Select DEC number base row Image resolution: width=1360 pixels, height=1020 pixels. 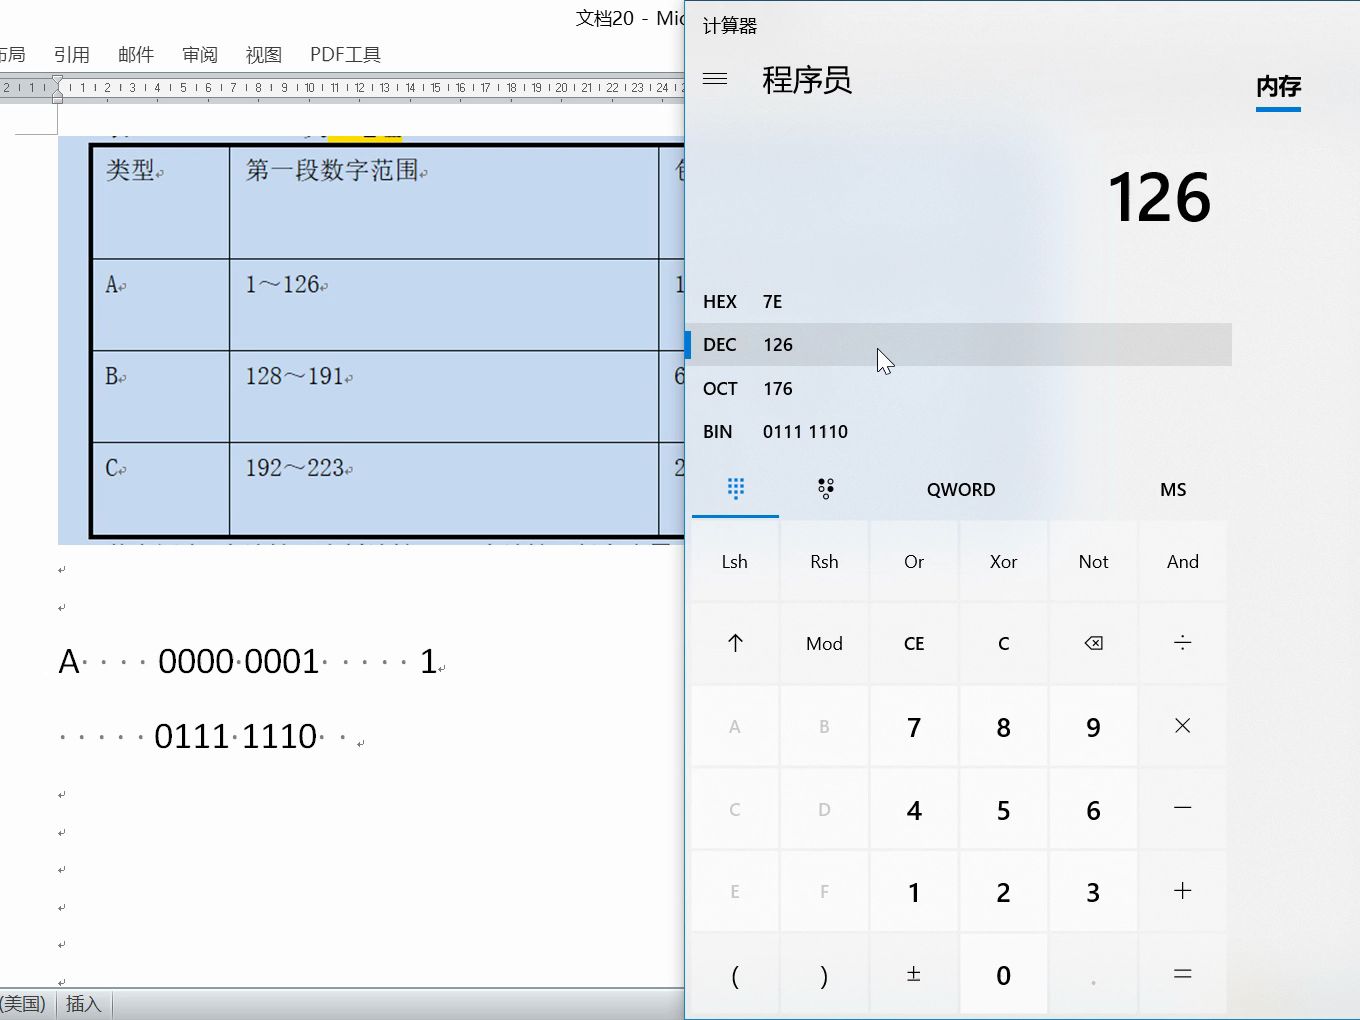tap(960, 344)
